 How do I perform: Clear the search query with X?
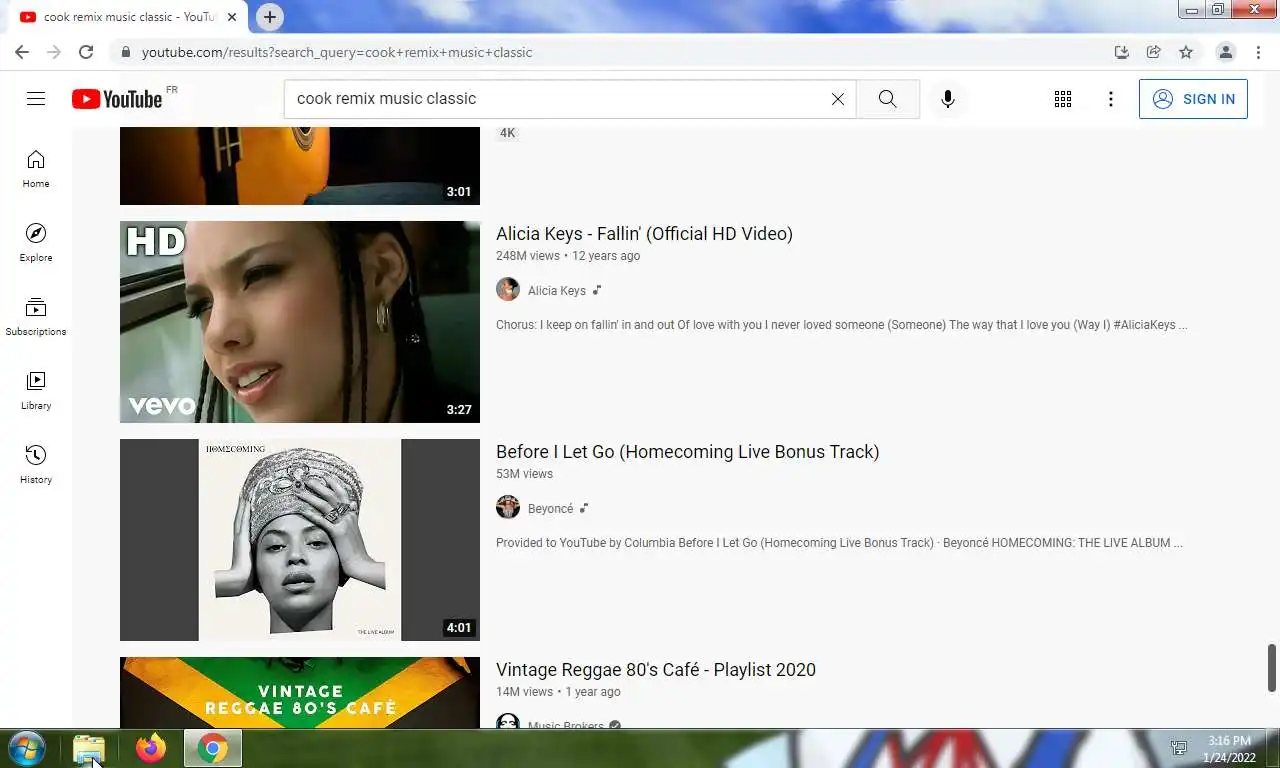pos(838,99)
